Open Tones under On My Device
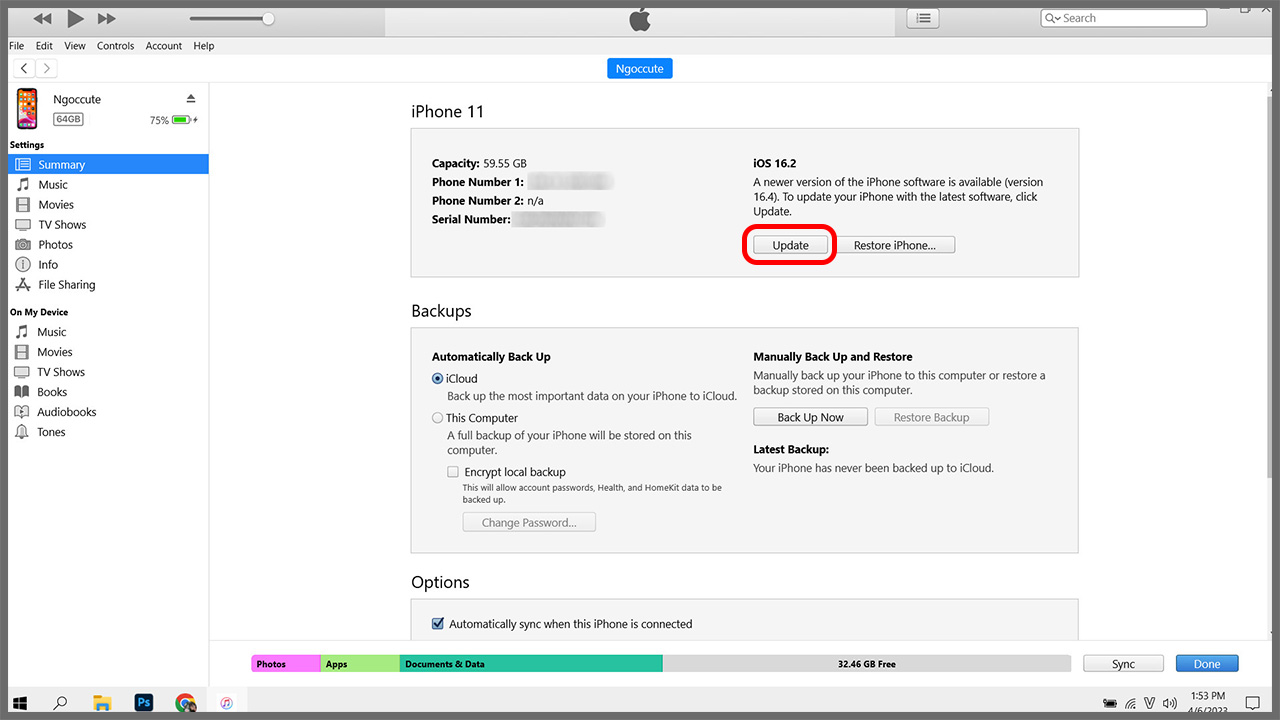The width and height of the screenshot is (1280, 720). tap(51, 432)
